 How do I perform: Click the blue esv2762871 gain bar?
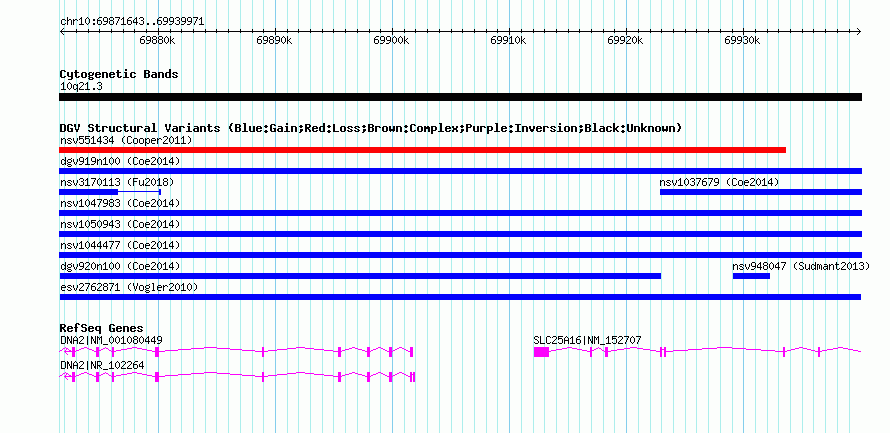point(460,297)
